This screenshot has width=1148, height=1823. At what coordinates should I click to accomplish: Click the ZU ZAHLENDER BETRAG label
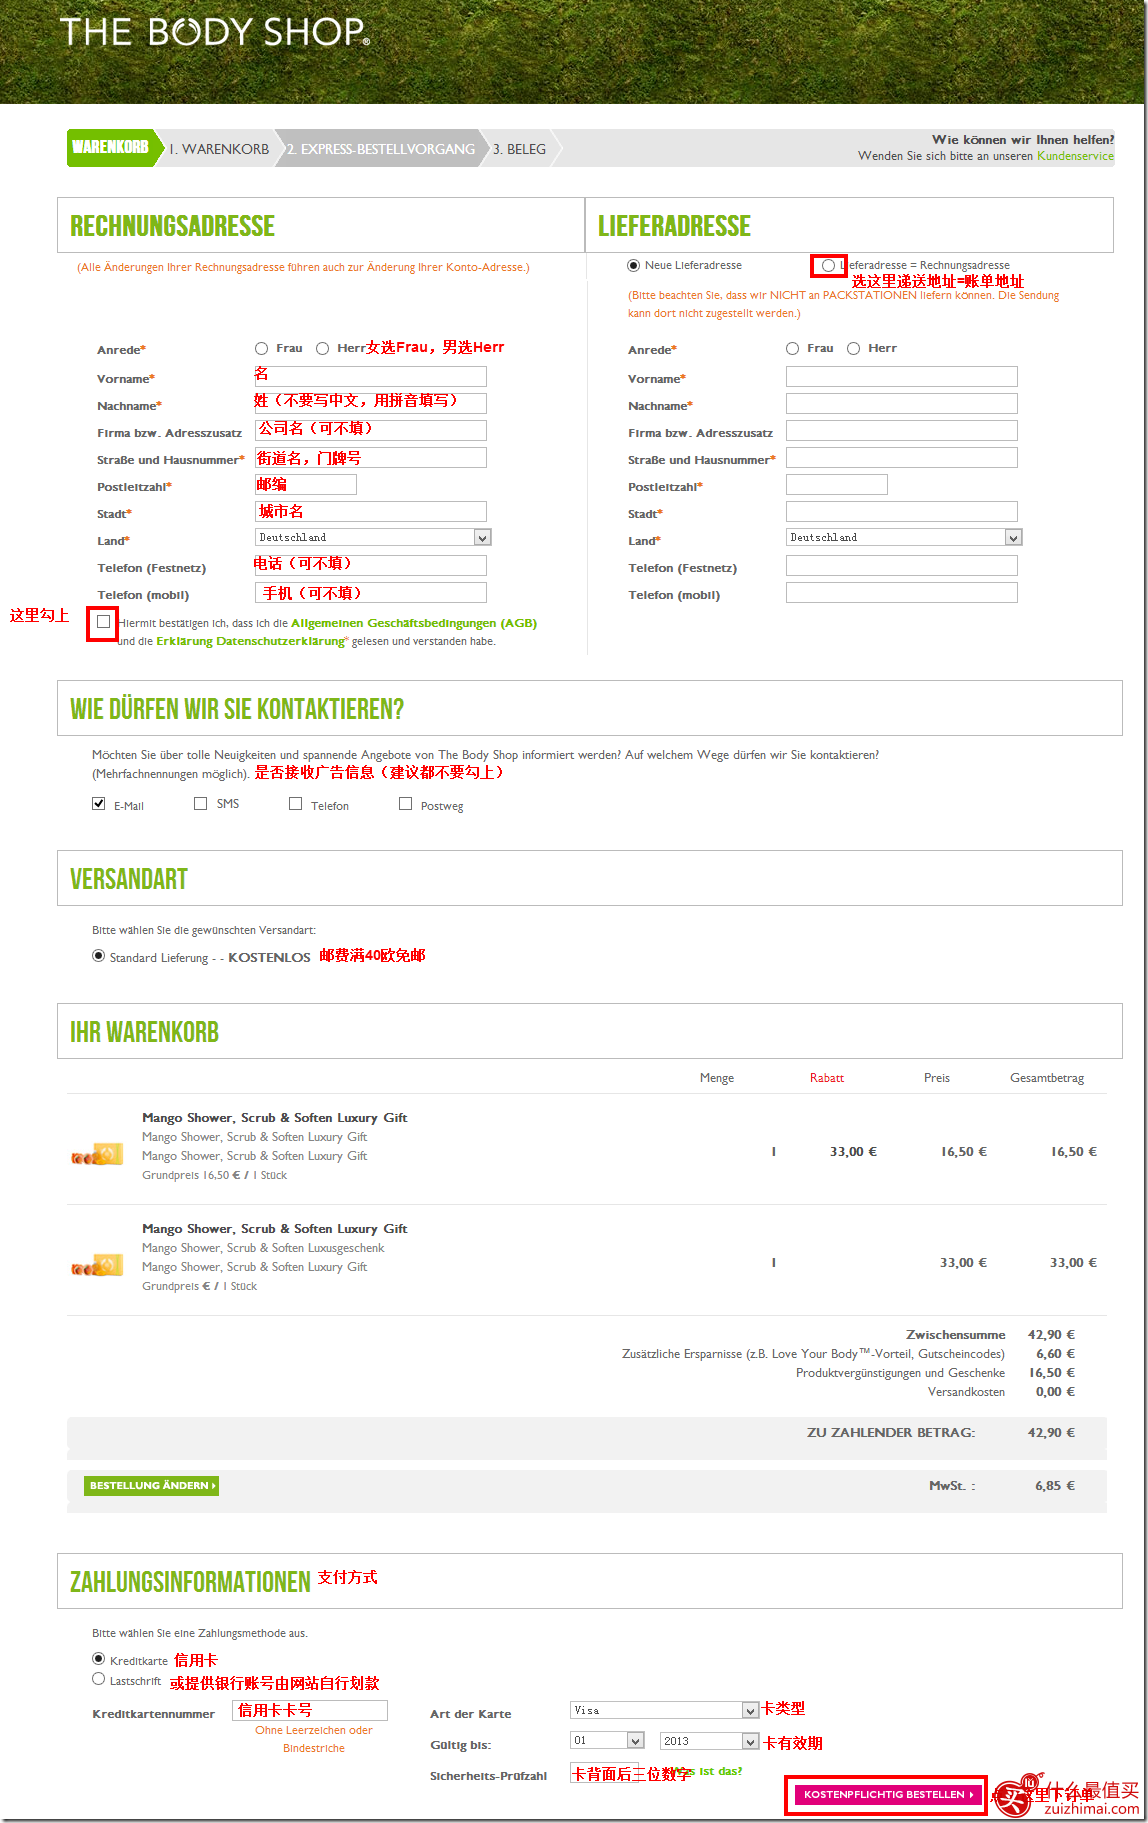pyautogui.click(x=891, y=1432)
